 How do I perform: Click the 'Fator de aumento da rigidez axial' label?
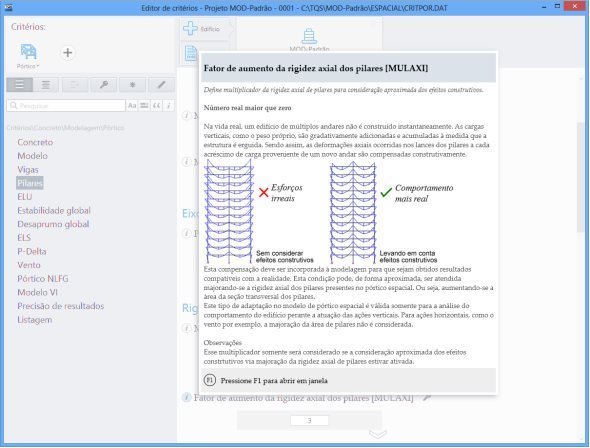pyautogui.click(x=303, y=398)
